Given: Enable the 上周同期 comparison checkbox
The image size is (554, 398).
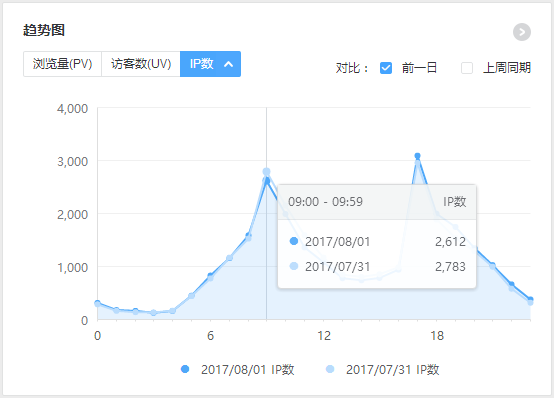Looking at the screenshot, I should (467, 68).
